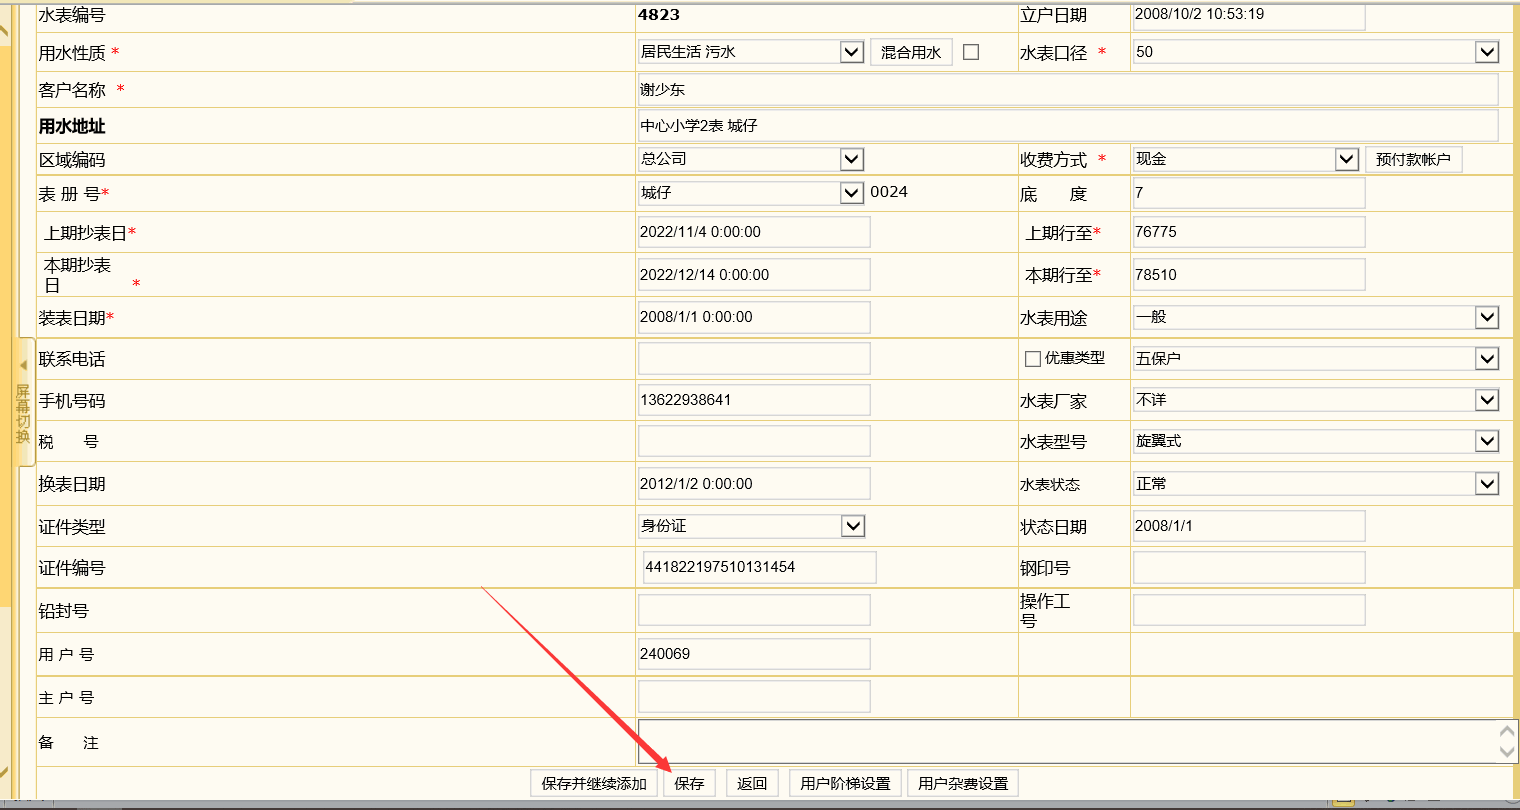This screenshot has width=1520, height=810.
Task: Open the 表册号 dropdown showing 城仔
Action: (x=851, y=193)
